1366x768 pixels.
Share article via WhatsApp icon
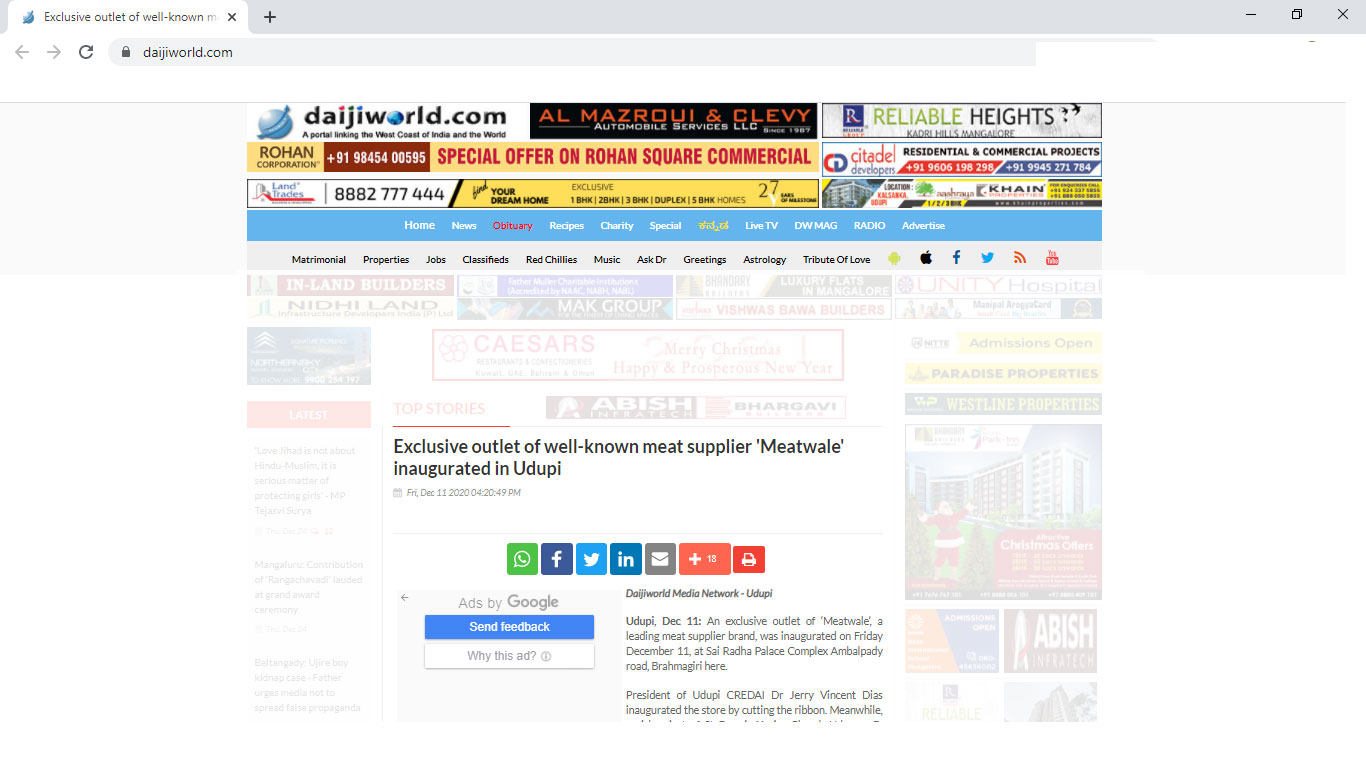(522, 559)
